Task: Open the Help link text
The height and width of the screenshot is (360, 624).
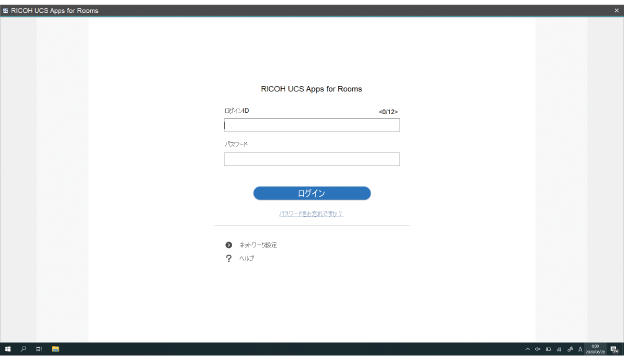Action: click(x=247, y=258)
